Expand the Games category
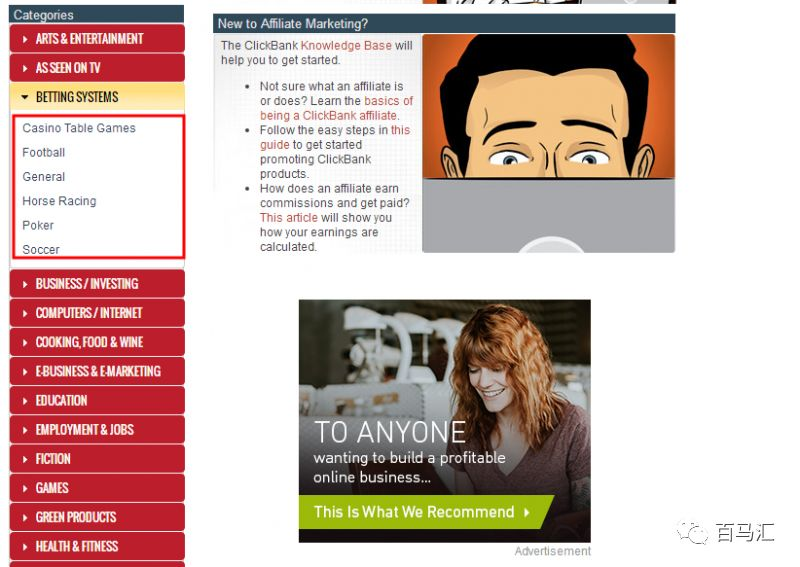Viewport: 800px width, 567px height. click(97, 487)
